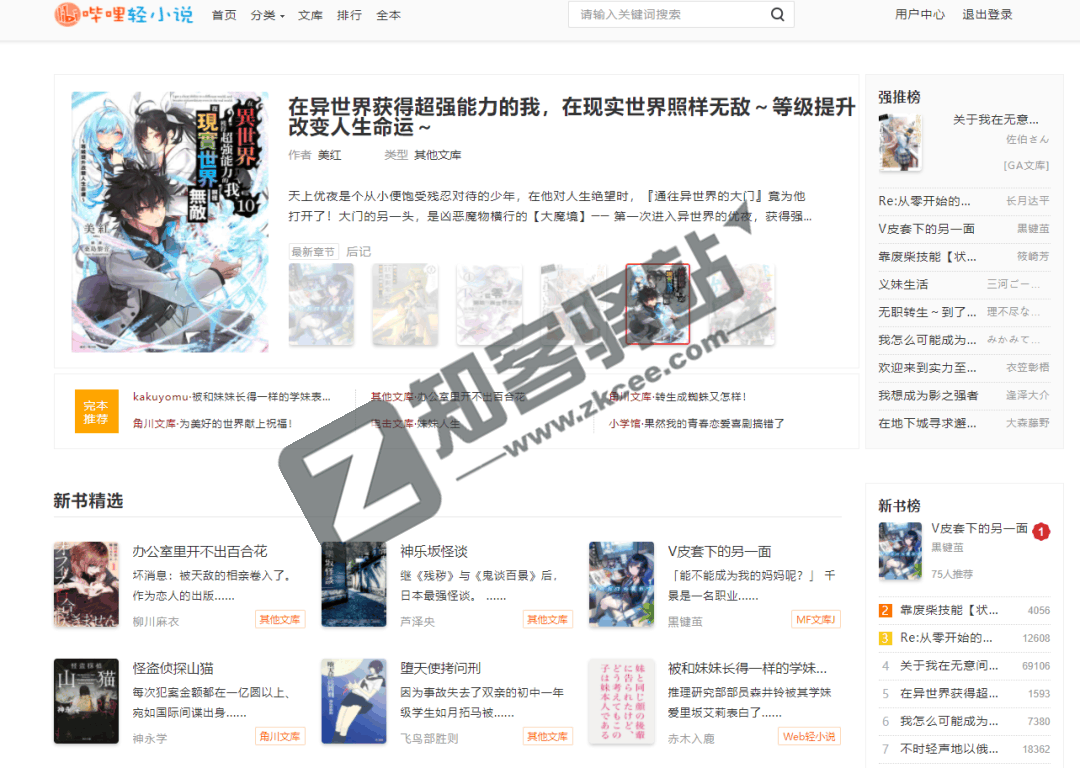Click the 退出登录 link
1080x768 pixels.
[x=987, y=14]
